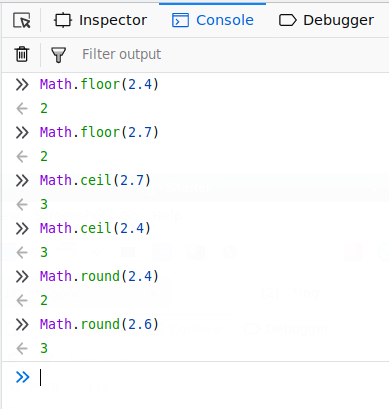
Task: Click the funnel filter icon
Action: click(58, 54)
